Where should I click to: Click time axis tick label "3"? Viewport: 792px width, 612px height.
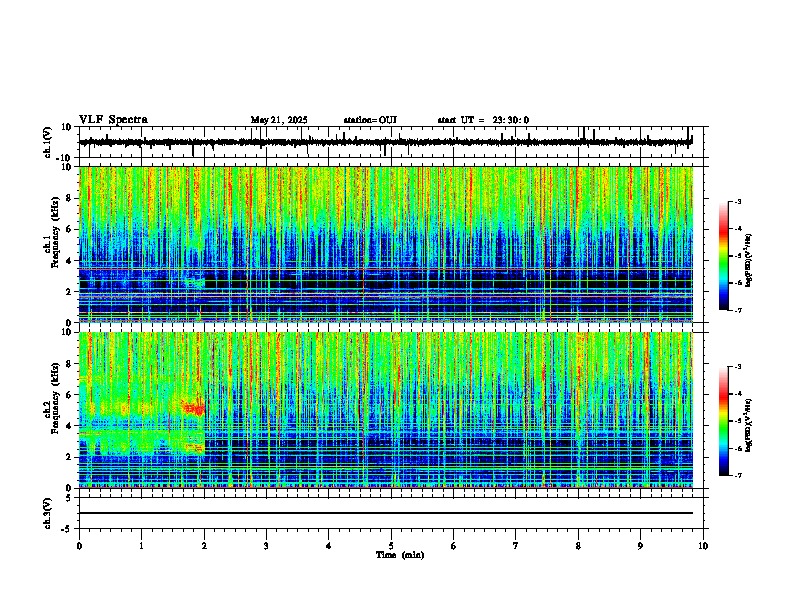(266, 546)
